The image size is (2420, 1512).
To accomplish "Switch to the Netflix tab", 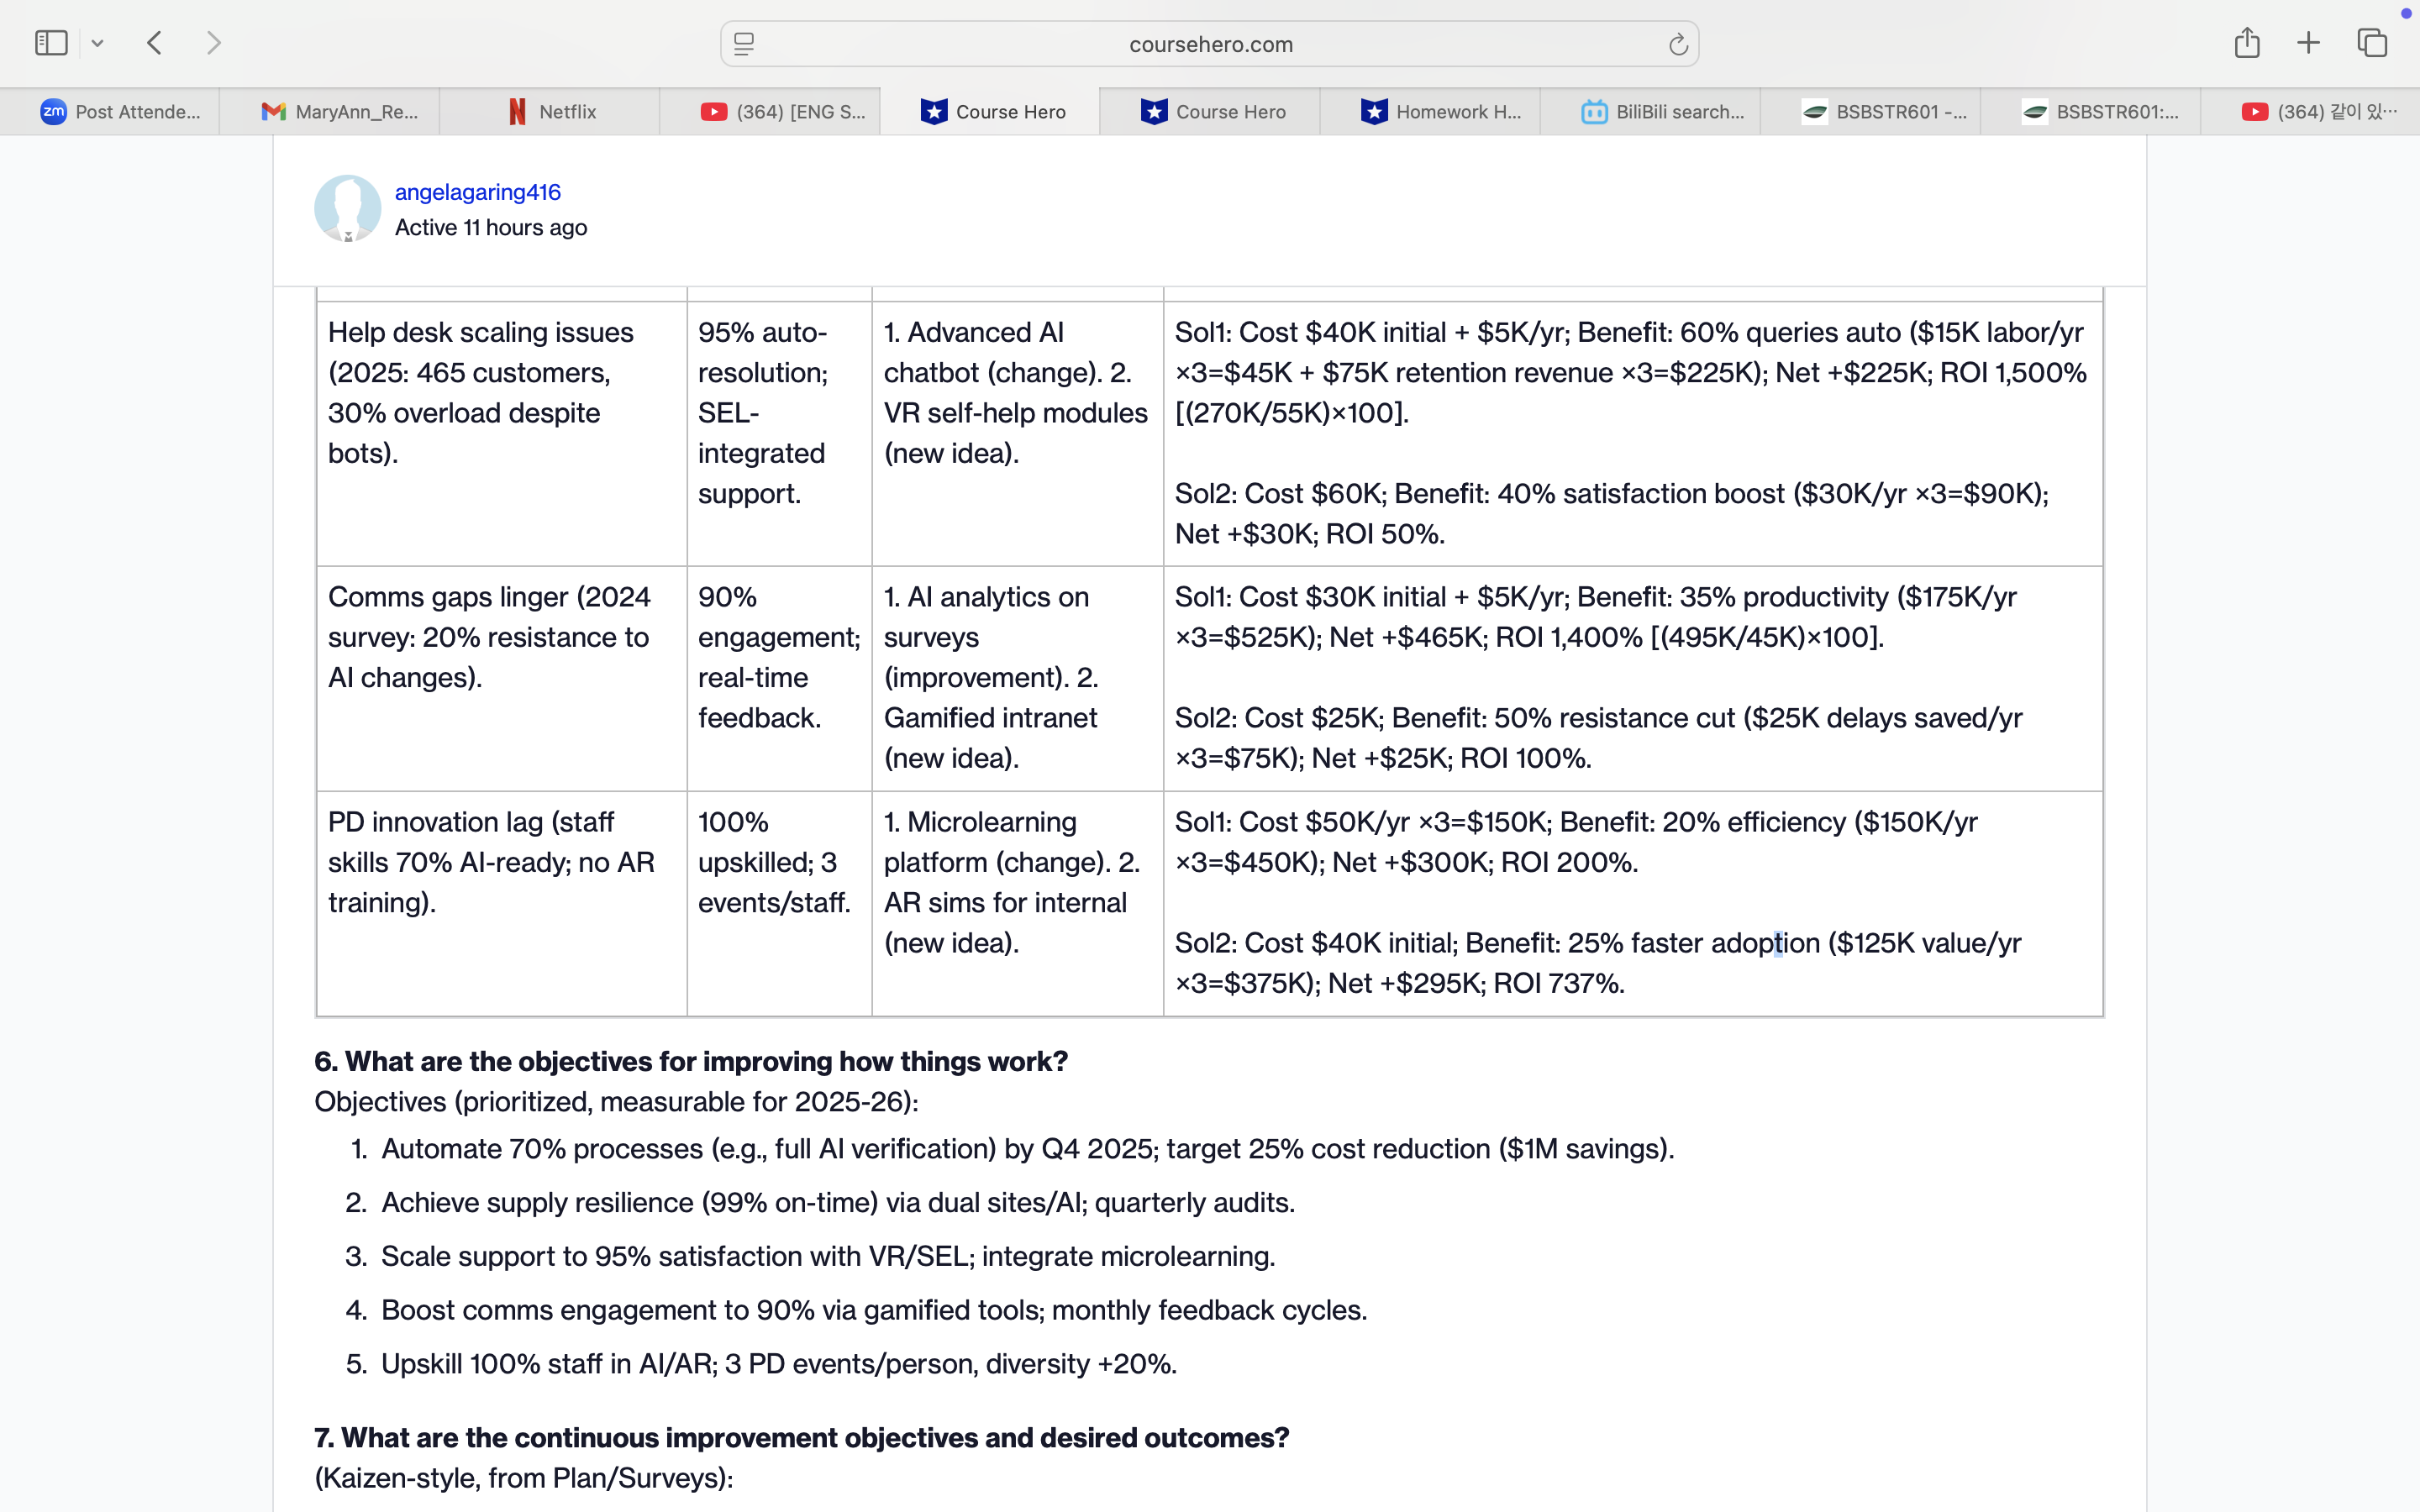I will point(550,112).
